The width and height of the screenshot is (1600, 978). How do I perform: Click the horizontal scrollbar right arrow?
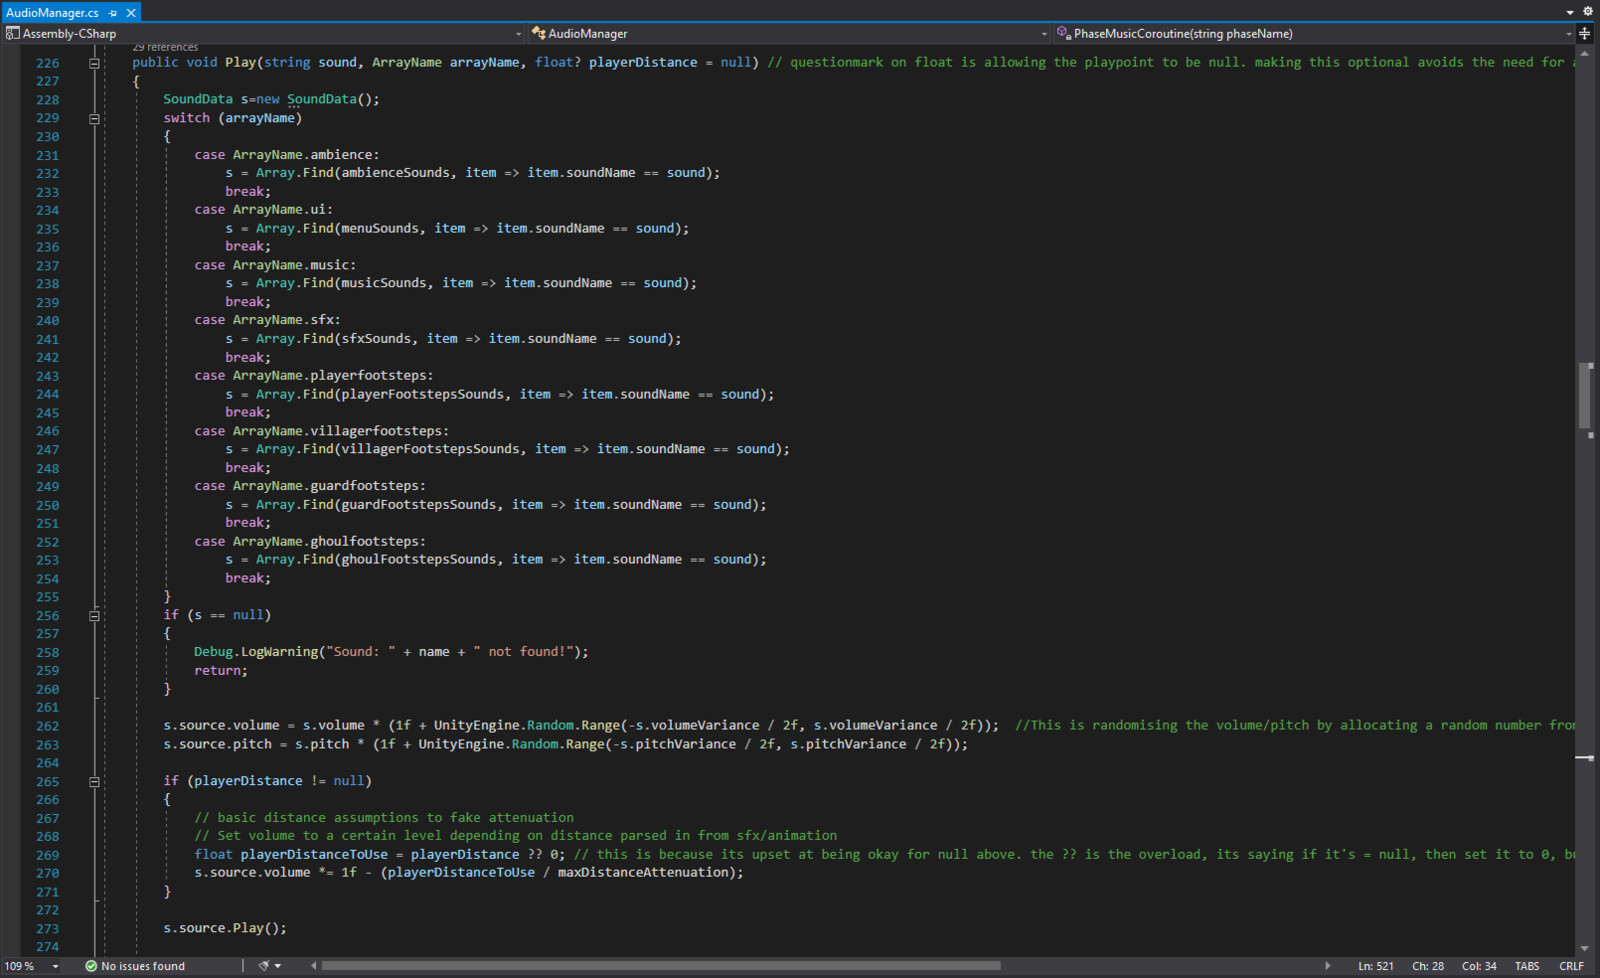pyautogui.click(x=1328, y=966)
